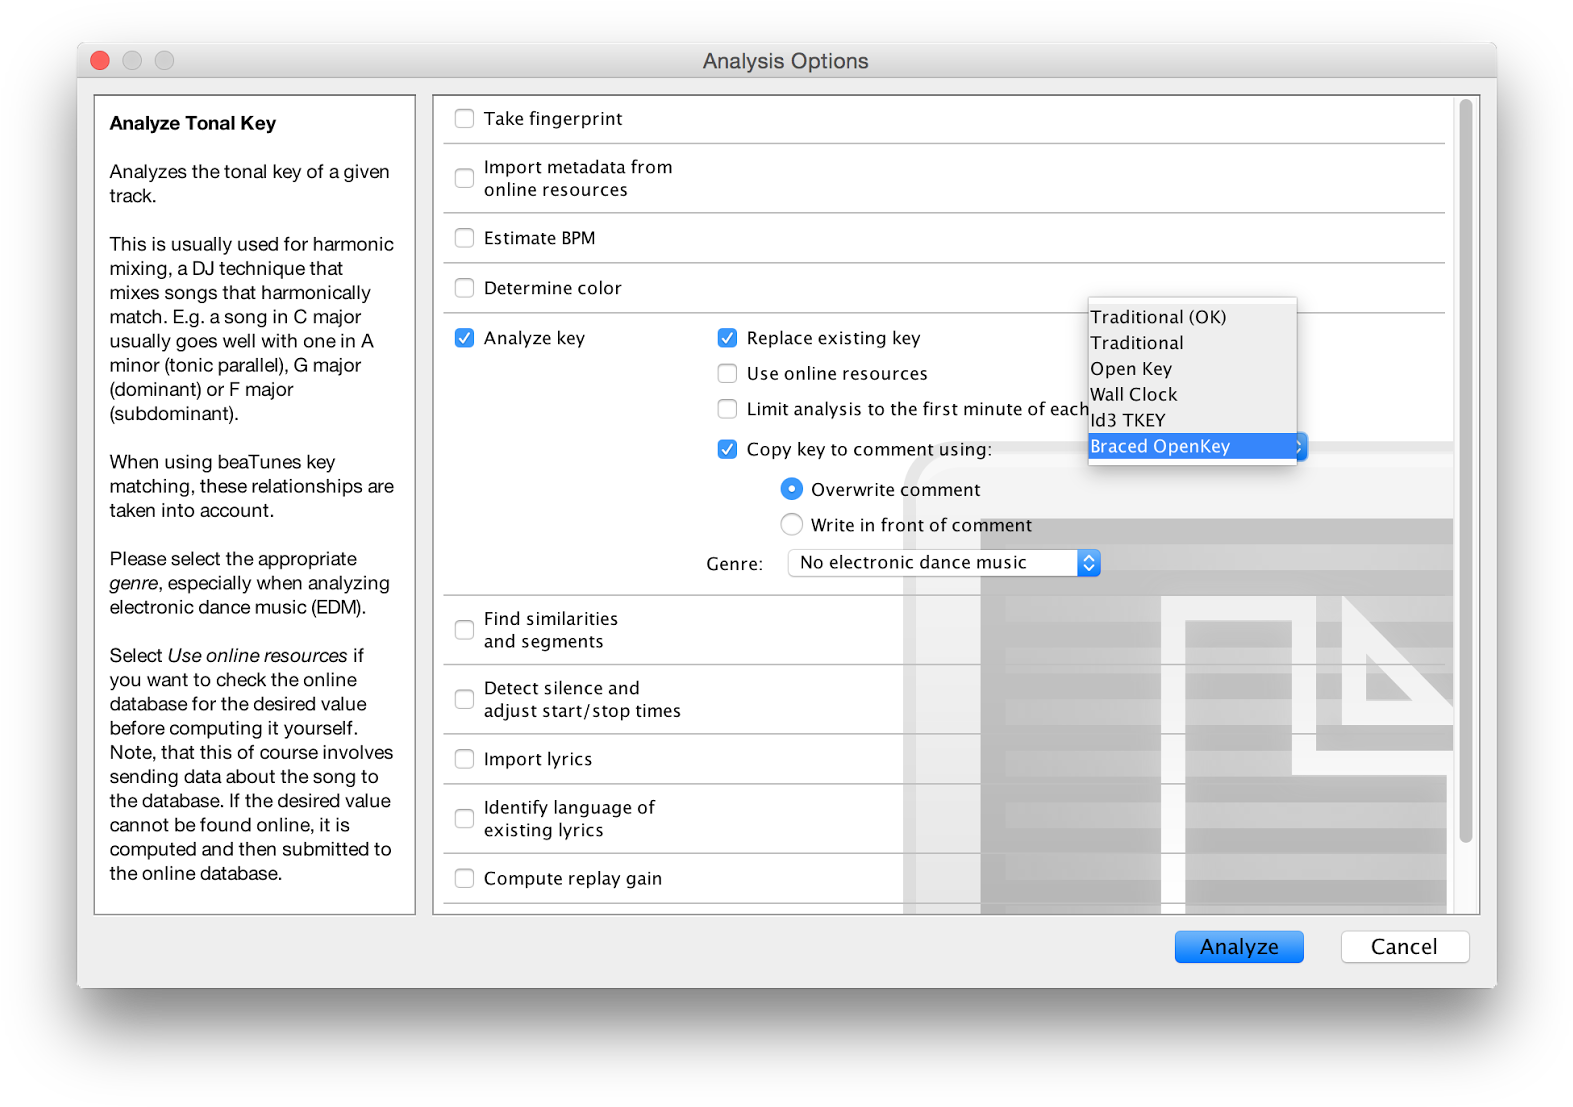
Task: Choose Id3 TKEY from the popup list
Action: pos(1128,421)
